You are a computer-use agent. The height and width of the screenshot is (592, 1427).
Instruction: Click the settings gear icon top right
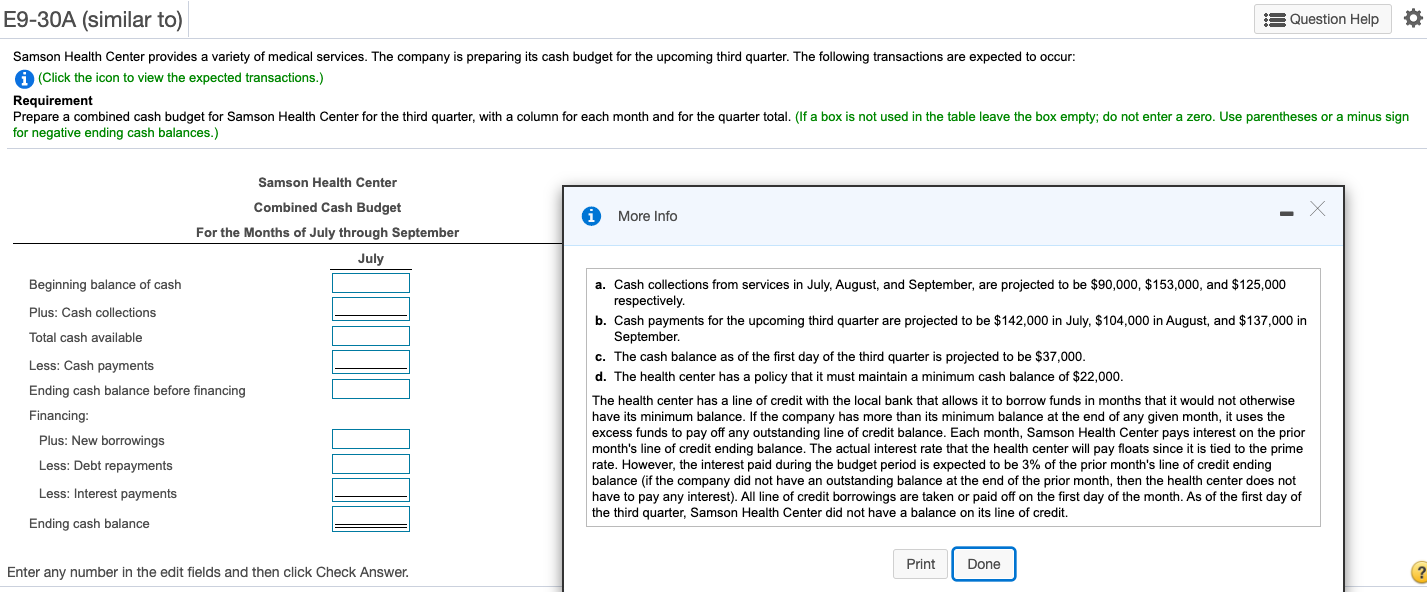tap(1415, 16)
